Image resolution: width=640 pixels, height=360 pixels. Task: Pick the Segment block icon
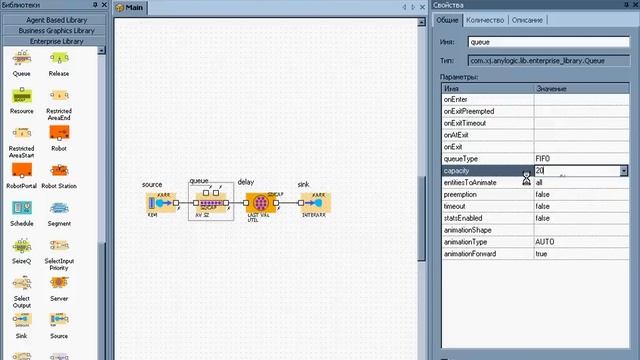pos(59,208)
